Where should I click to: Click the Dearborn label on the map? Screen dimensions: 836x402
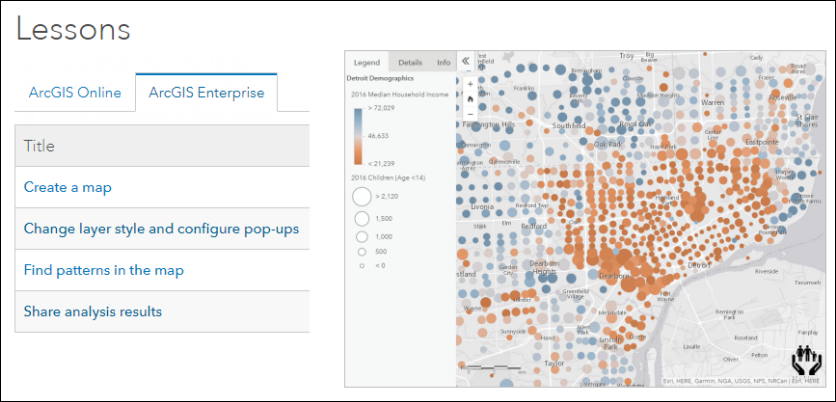[614, 276]
